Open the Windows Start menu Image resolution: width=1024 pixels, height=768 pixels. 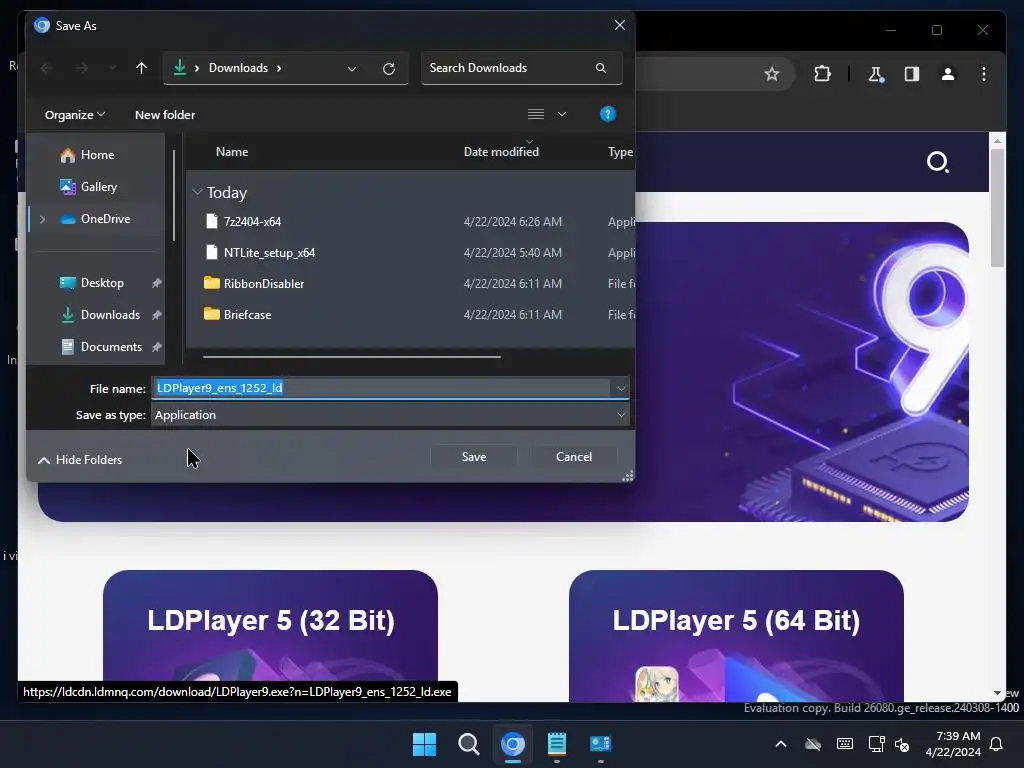(x=424, y=744)
